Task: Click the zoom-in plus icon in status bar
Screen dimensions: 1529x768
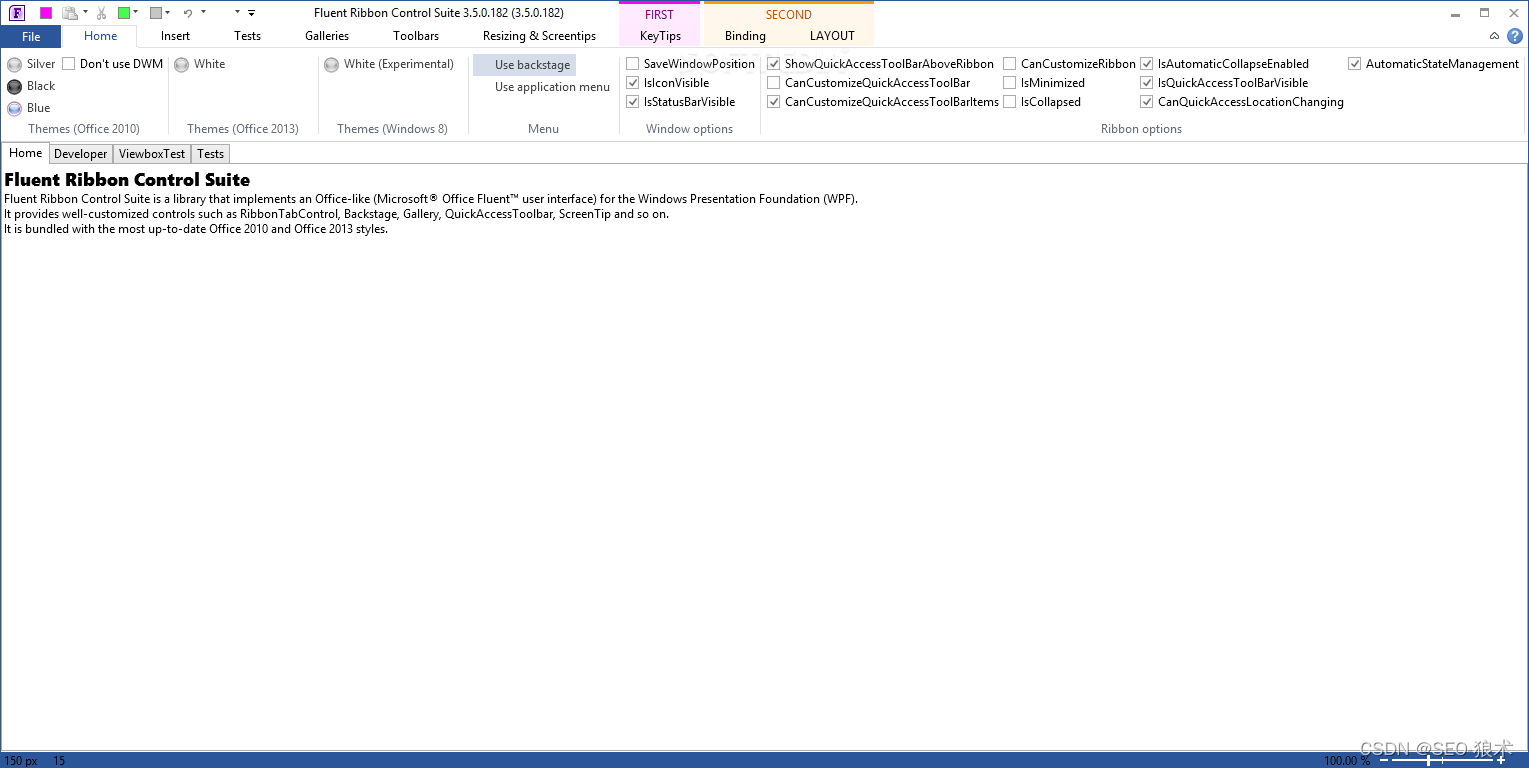Action: tap(1500, 761)
